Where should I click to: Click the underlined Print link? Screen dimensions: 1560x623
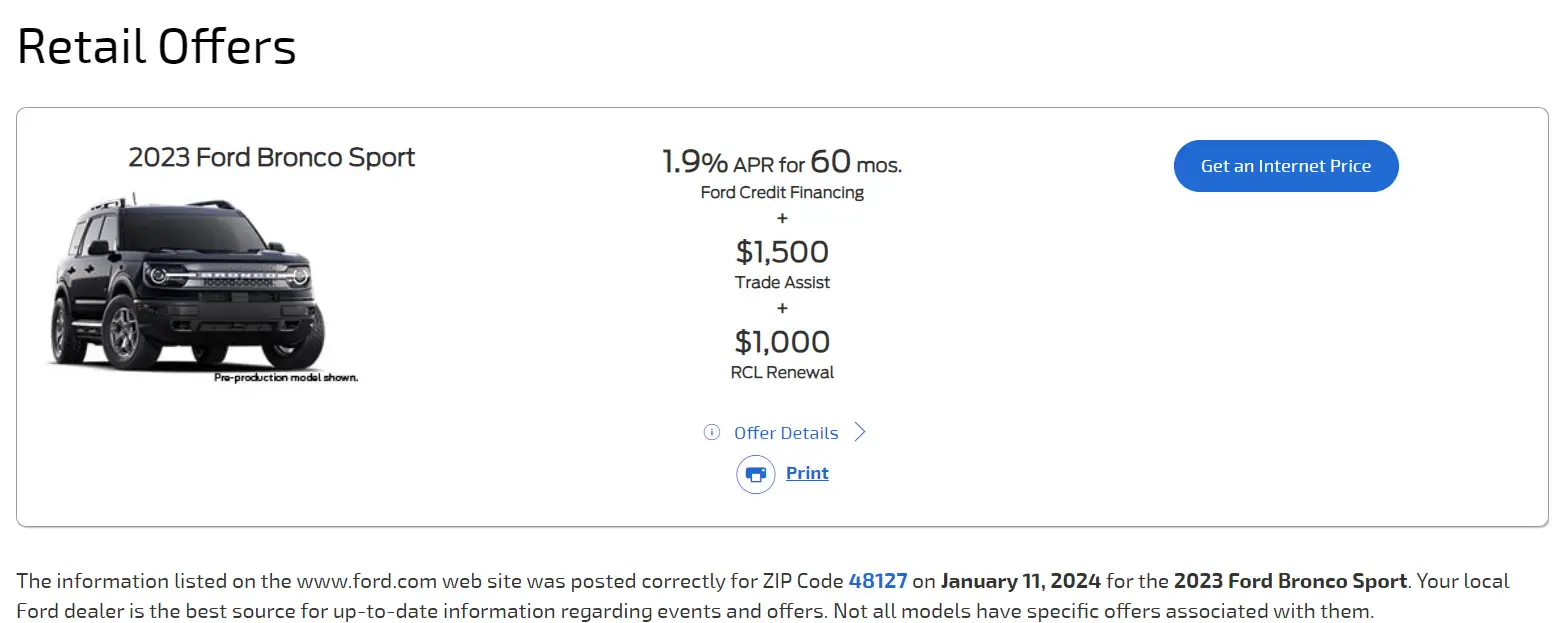pos(807,473)
